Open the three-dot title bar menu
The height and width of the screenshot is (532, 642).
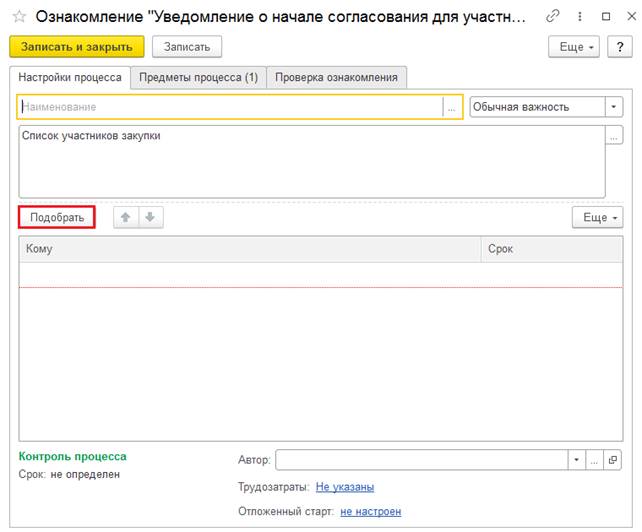pyautogui.click(x=579, y=16)
